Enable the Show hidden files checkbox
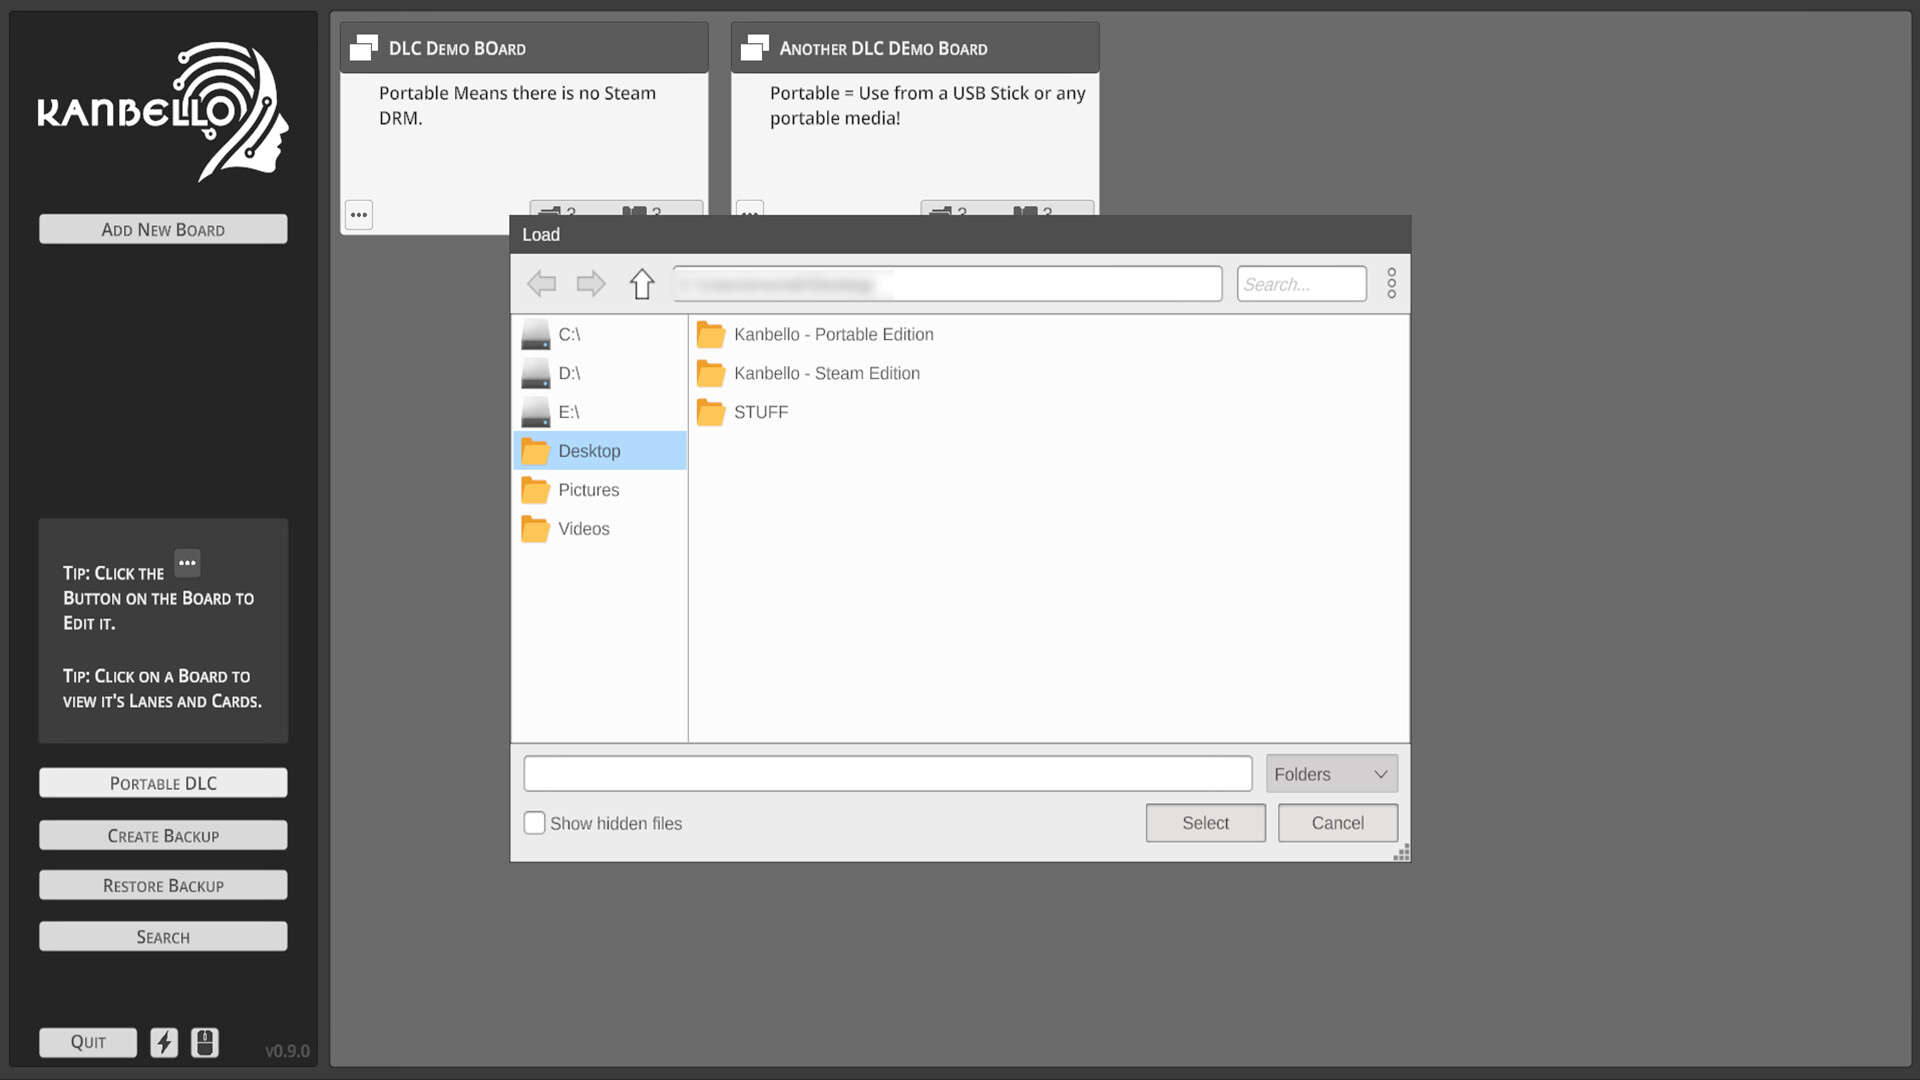1920x1080 pixels. coord(534,822)
